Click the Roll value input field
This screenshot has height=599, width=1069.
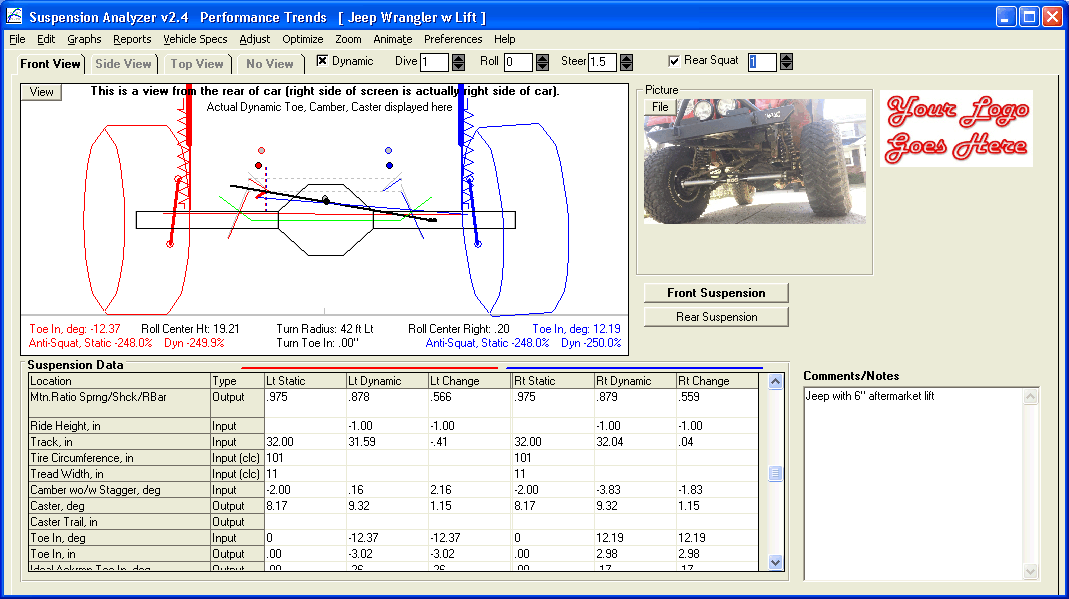(x=518, y=63)
